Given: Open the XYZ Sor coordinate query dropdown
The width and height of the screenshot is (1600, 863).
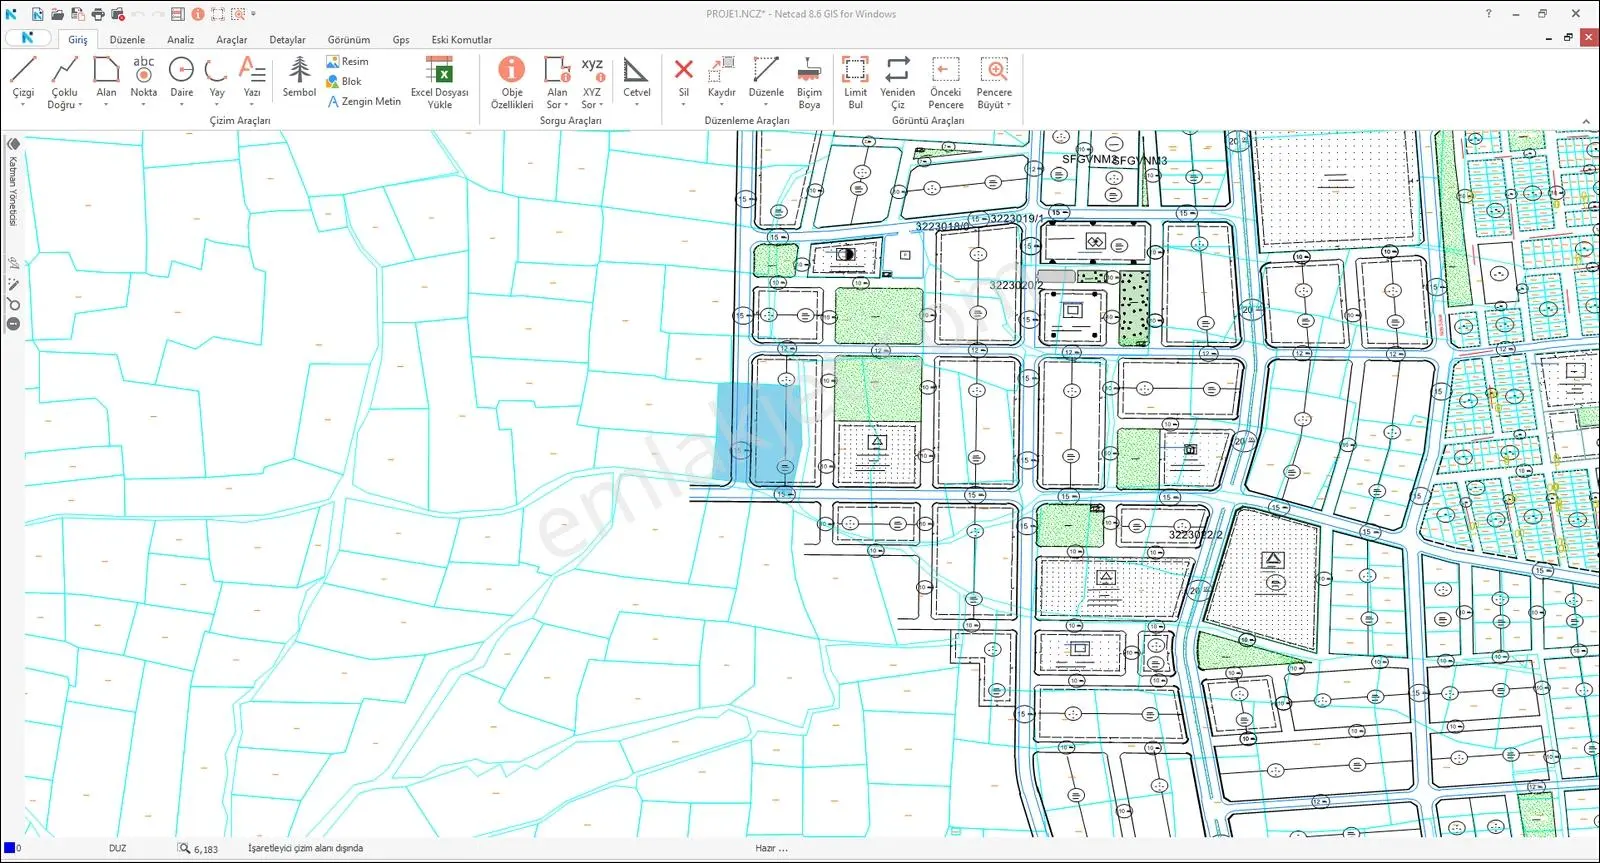Looking at the screenshot, I should click(601, 105).
